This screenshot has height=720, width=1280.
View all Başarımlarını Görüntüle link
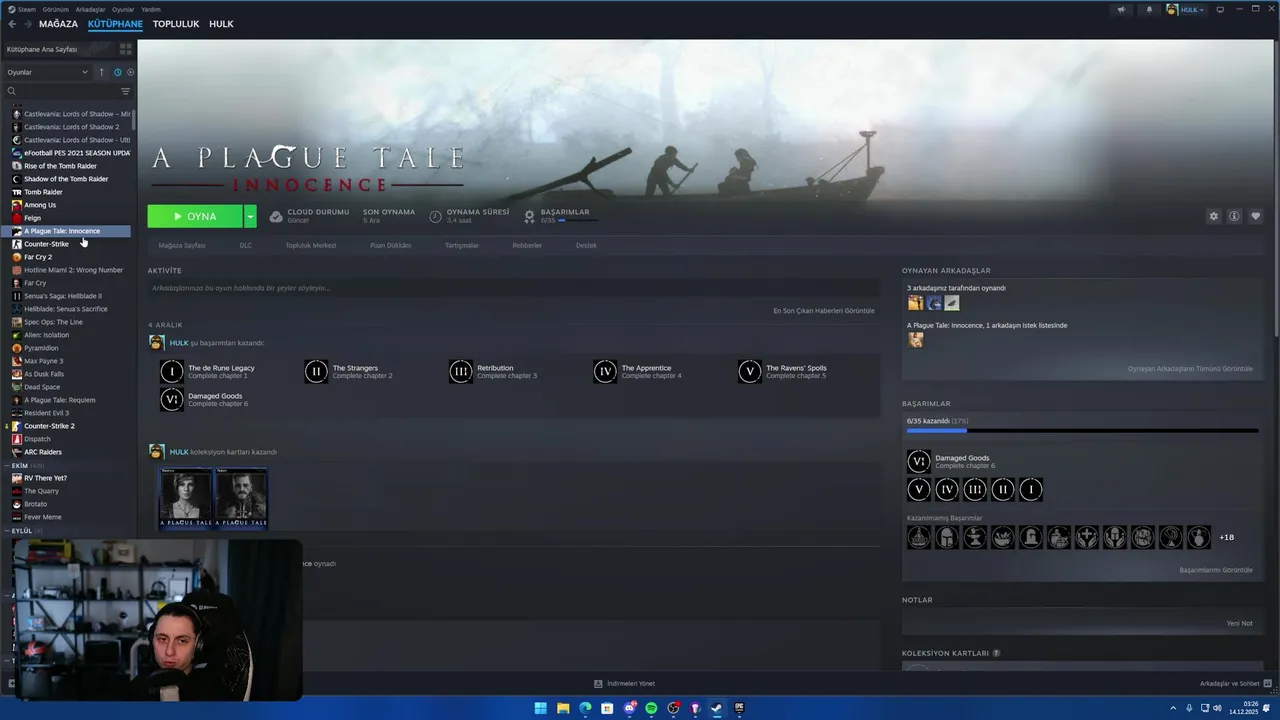point(1216,570)
